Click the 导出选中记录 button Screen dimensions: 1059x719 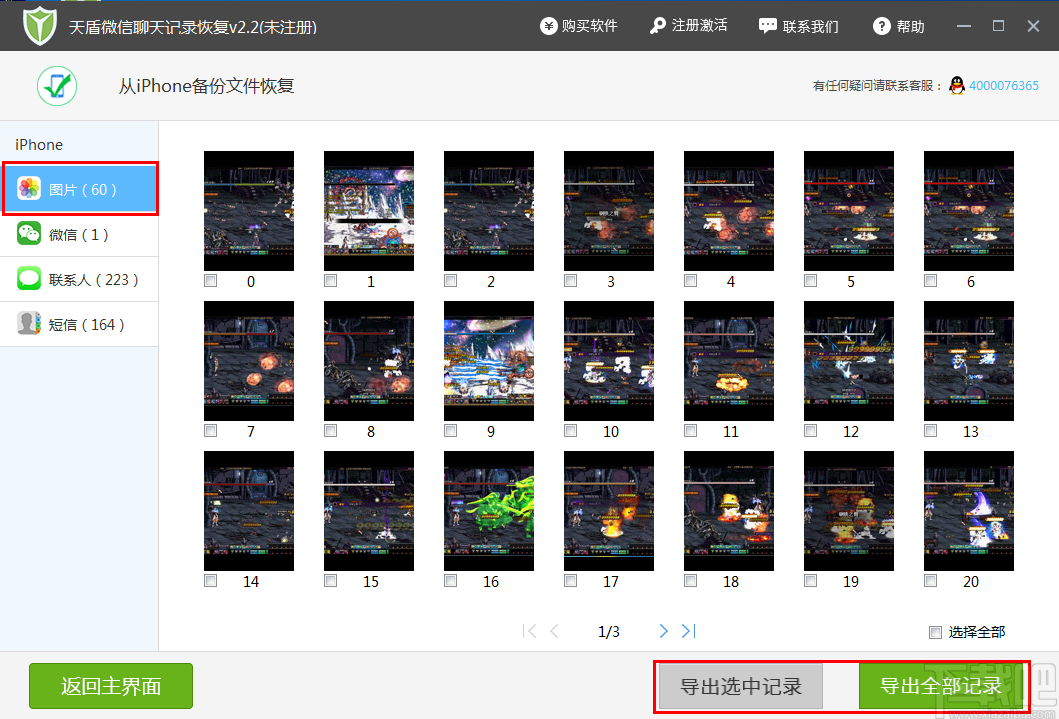(x=741, y=687)
